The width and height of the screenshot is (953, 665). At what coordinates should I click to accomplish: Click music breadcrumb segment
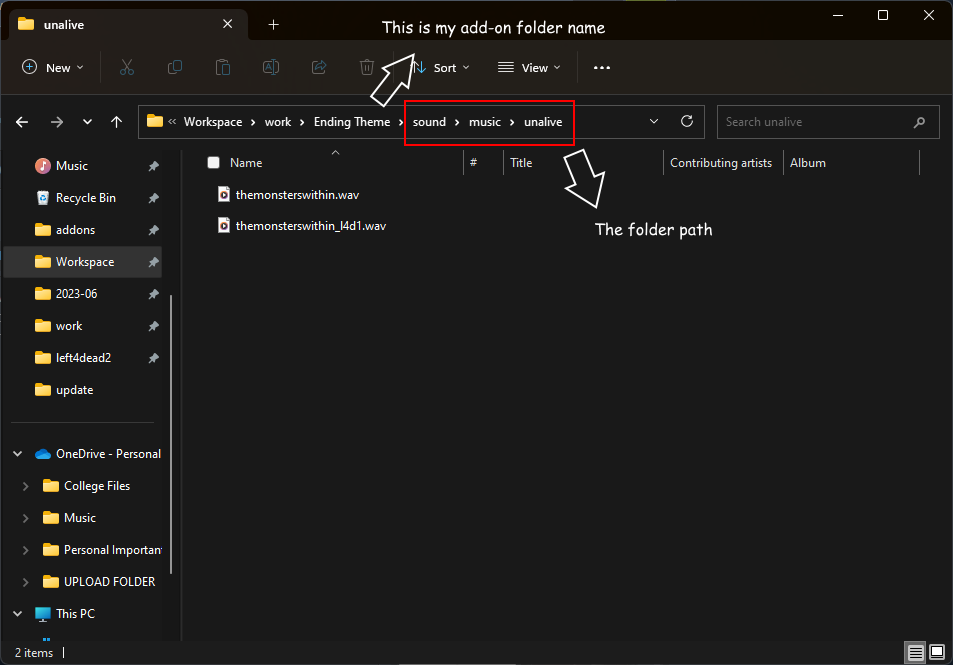(484, 122)
